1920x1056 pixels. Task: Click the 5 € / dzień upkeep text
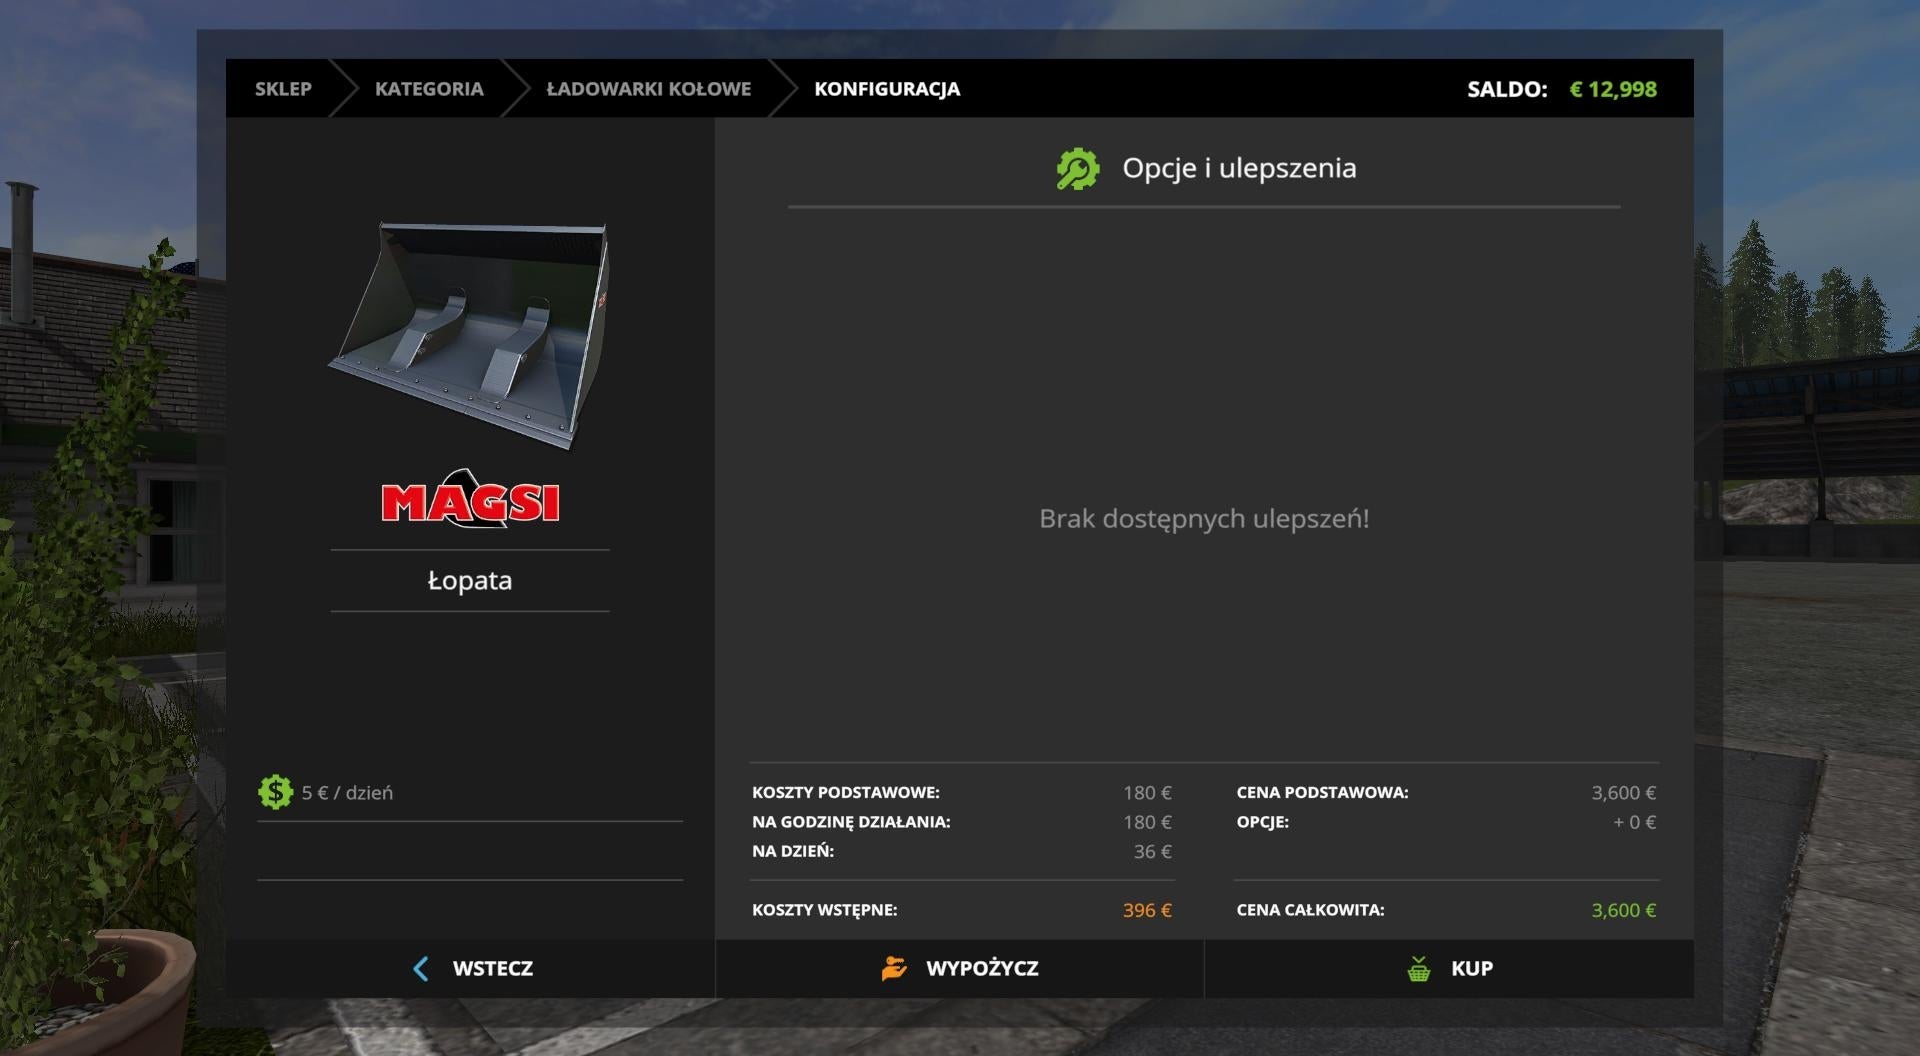point(347,793)
